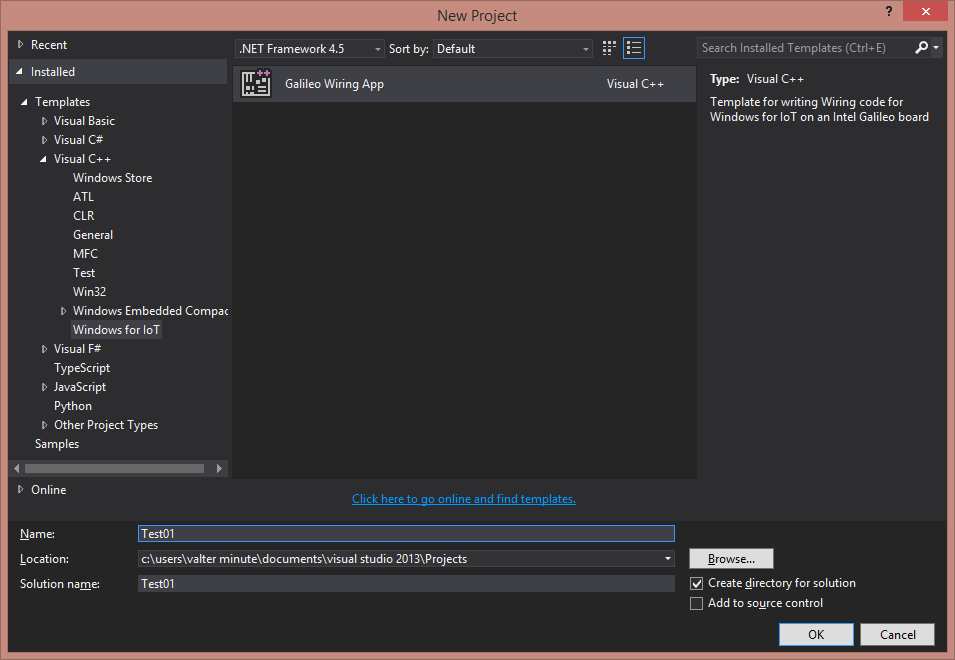Viewport: 955px width, 660px height.
Task: Open the Sort by Default dropdown
Action: (513, 49)
